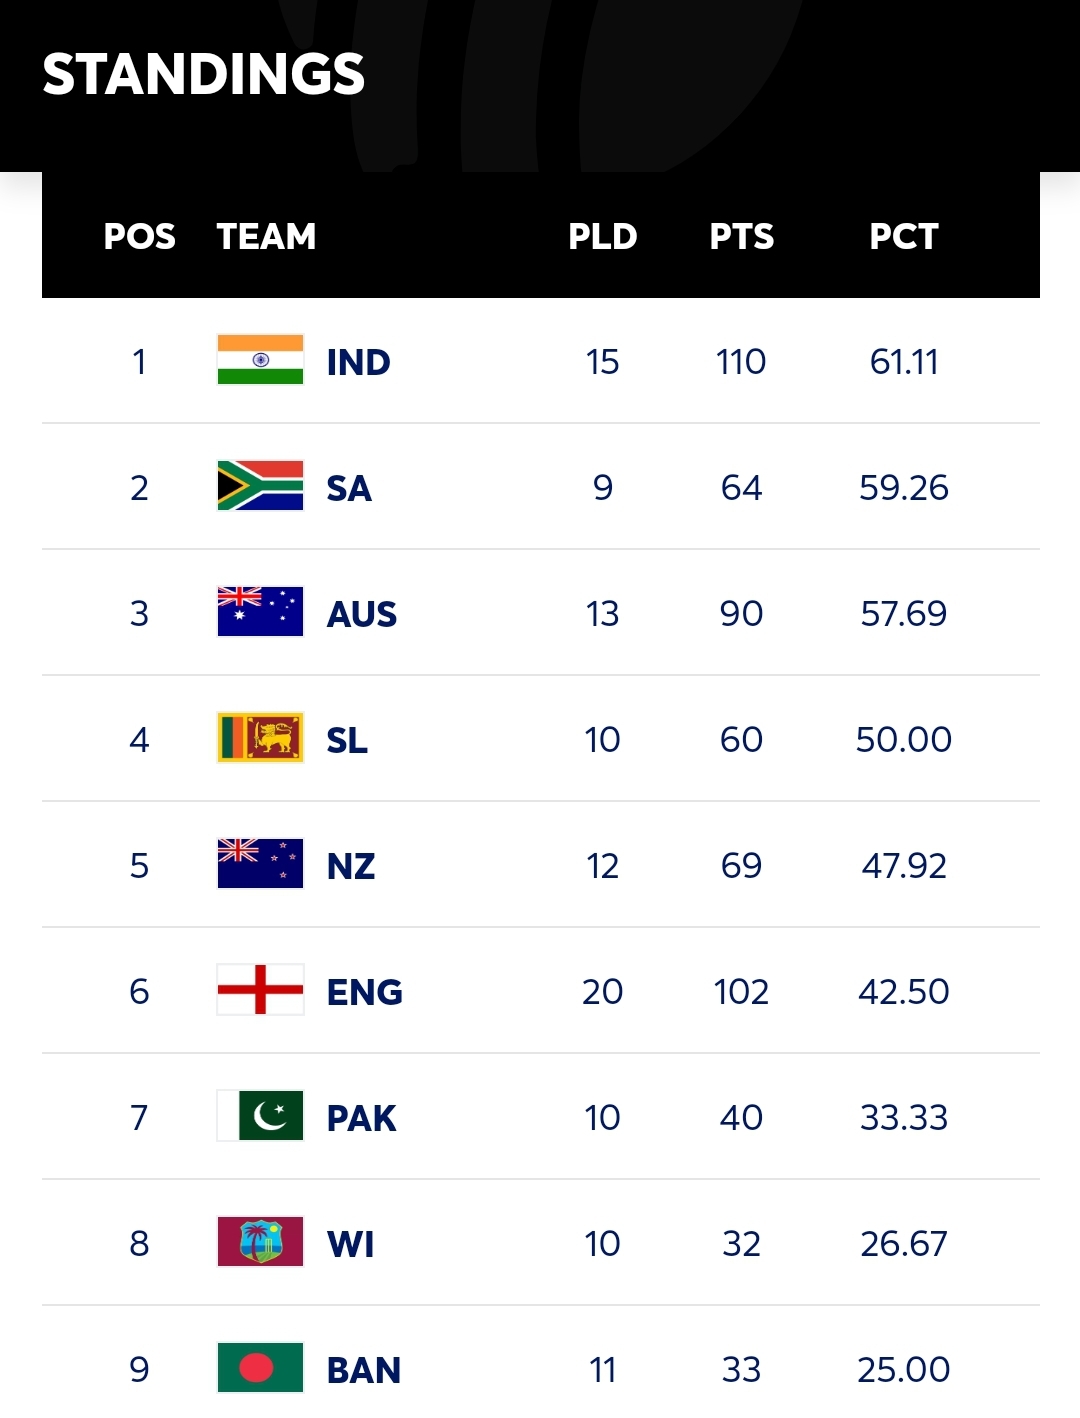Select India's 61.11 percentage value

pyautogui.click(x=904, y=362)
